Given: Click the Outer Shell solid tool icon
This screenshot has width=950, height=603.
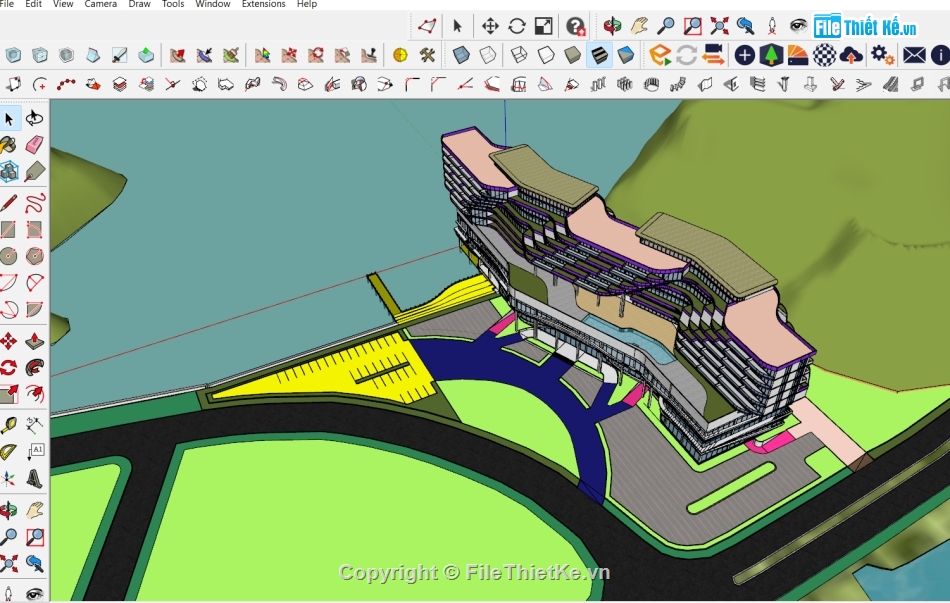Looking at the screenshot, I should coord(13,55).
